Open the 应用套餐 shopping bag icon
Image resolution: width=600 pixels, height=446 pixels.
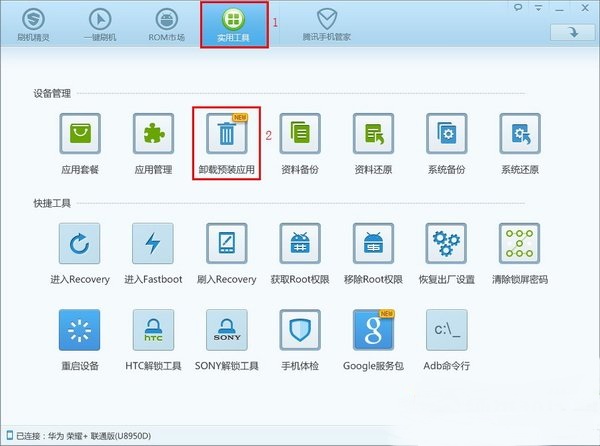pyautogui.click(x=80, y=133)
